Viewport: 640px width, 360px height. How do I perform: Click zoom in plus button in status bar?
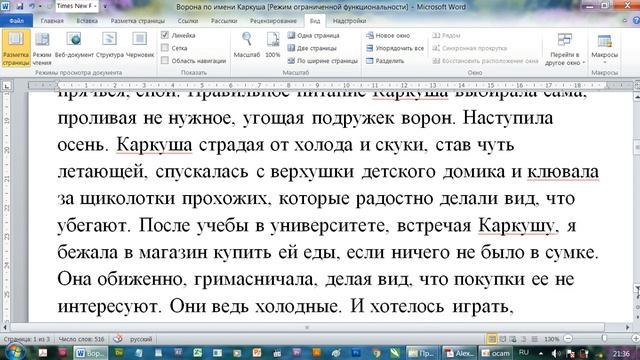pyautogui.click(x=635, y=339)
